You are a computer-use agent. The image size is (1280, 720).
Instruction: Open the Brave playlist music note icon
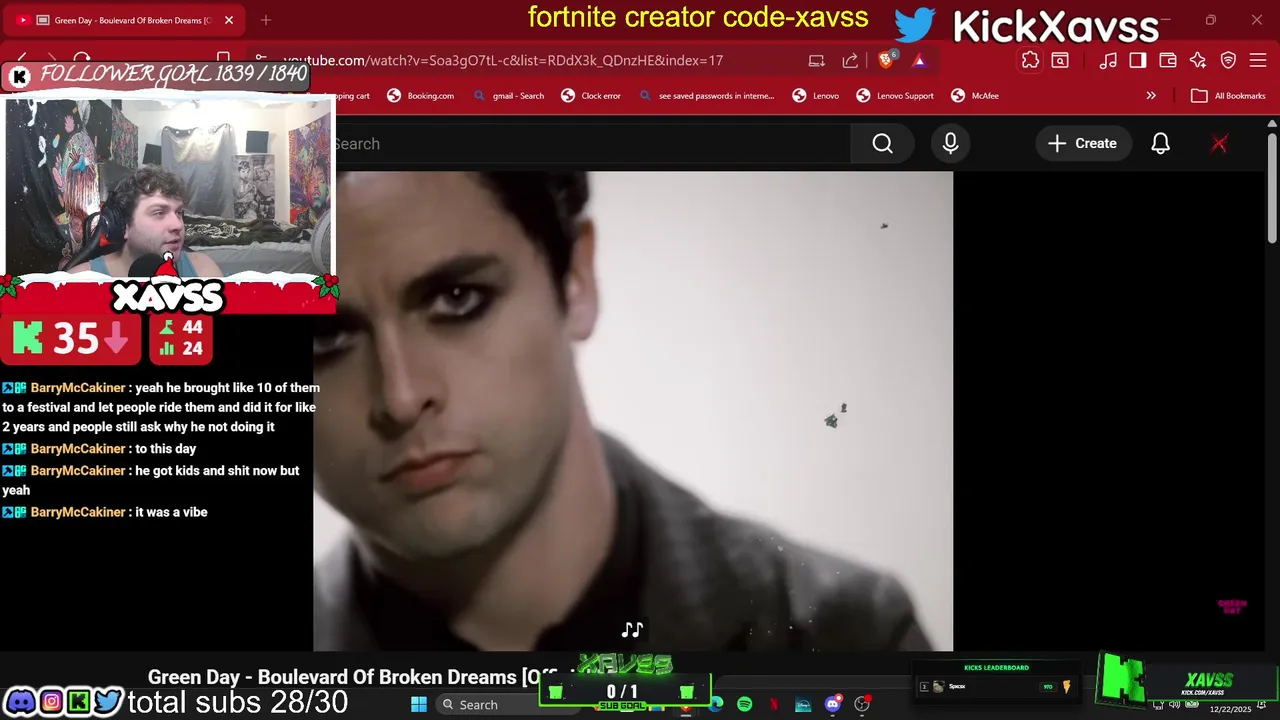(x=1108, y=60)
